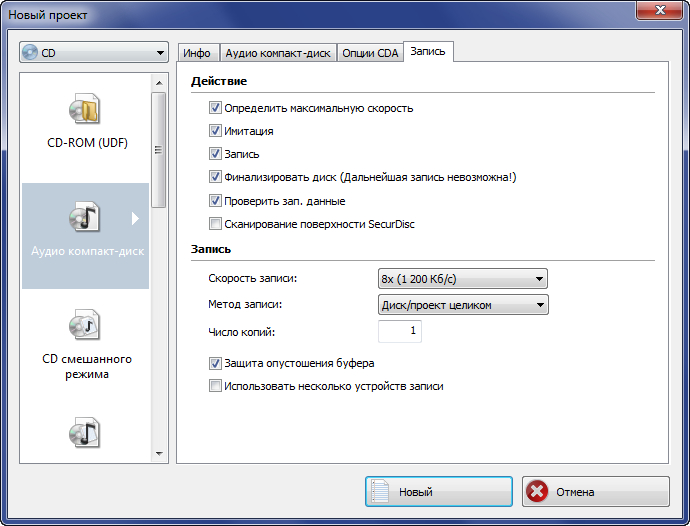
Task: Click the red X icon on Отмена
Action: [x=537, y=491]
